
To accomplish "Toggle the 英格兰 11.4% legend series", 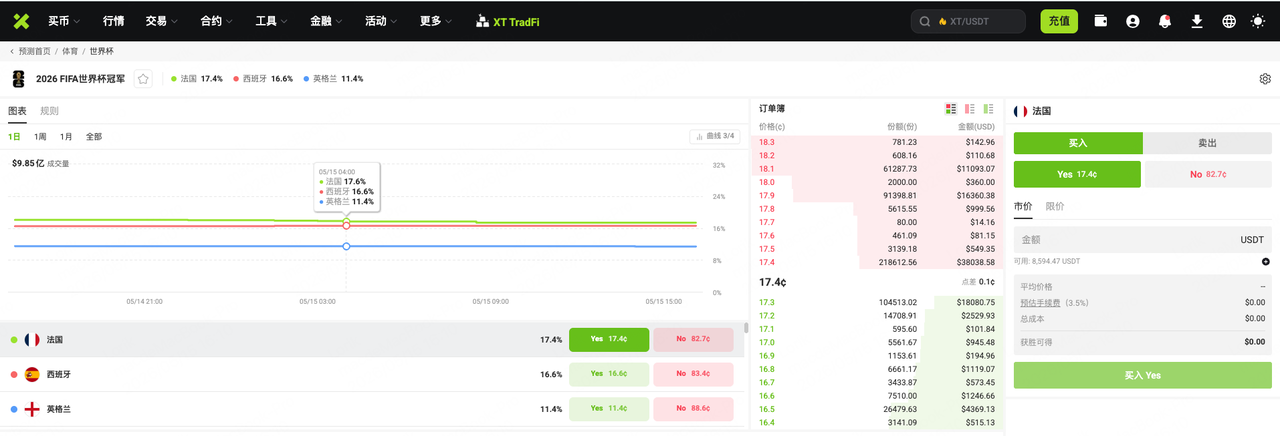I will click(x=333, y=78).
